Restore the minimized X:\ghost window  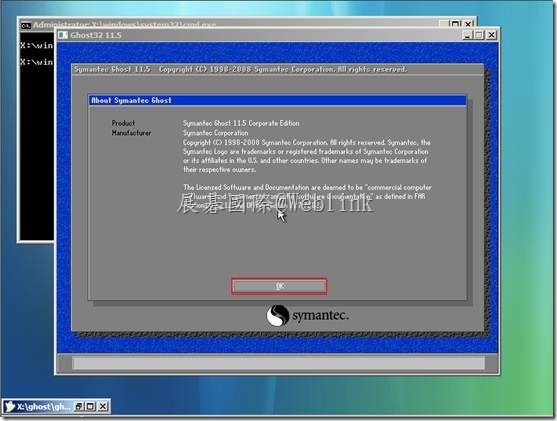(x=79, y=406)
